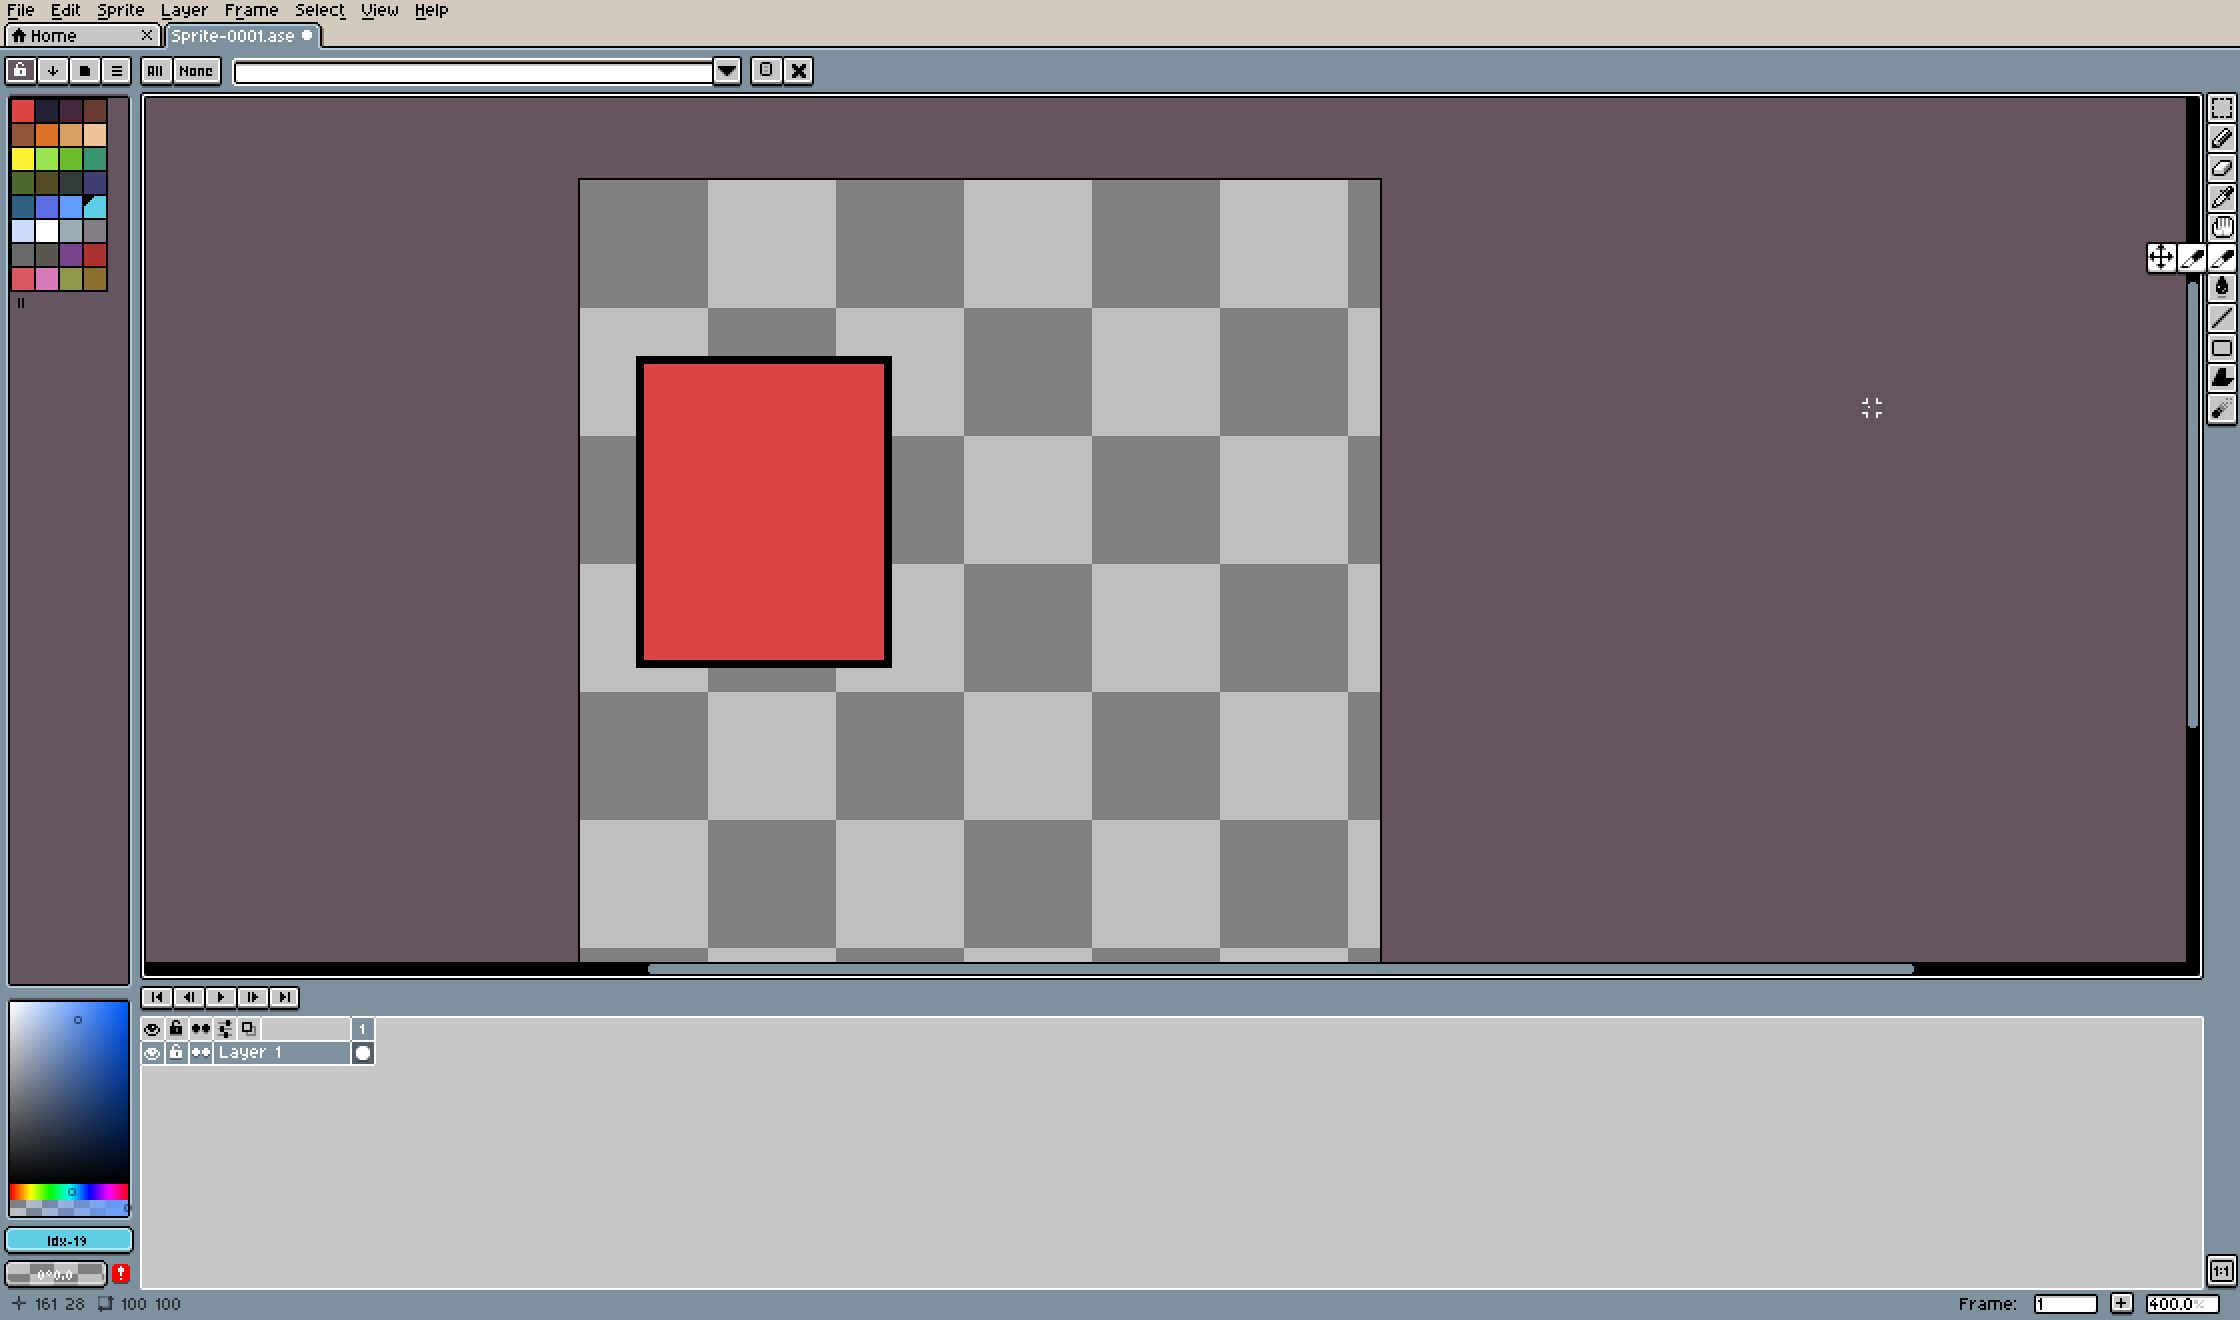Open the palette presets down-arrow button
This screenshot has width=2240, height=1320.
pos(53,70)
